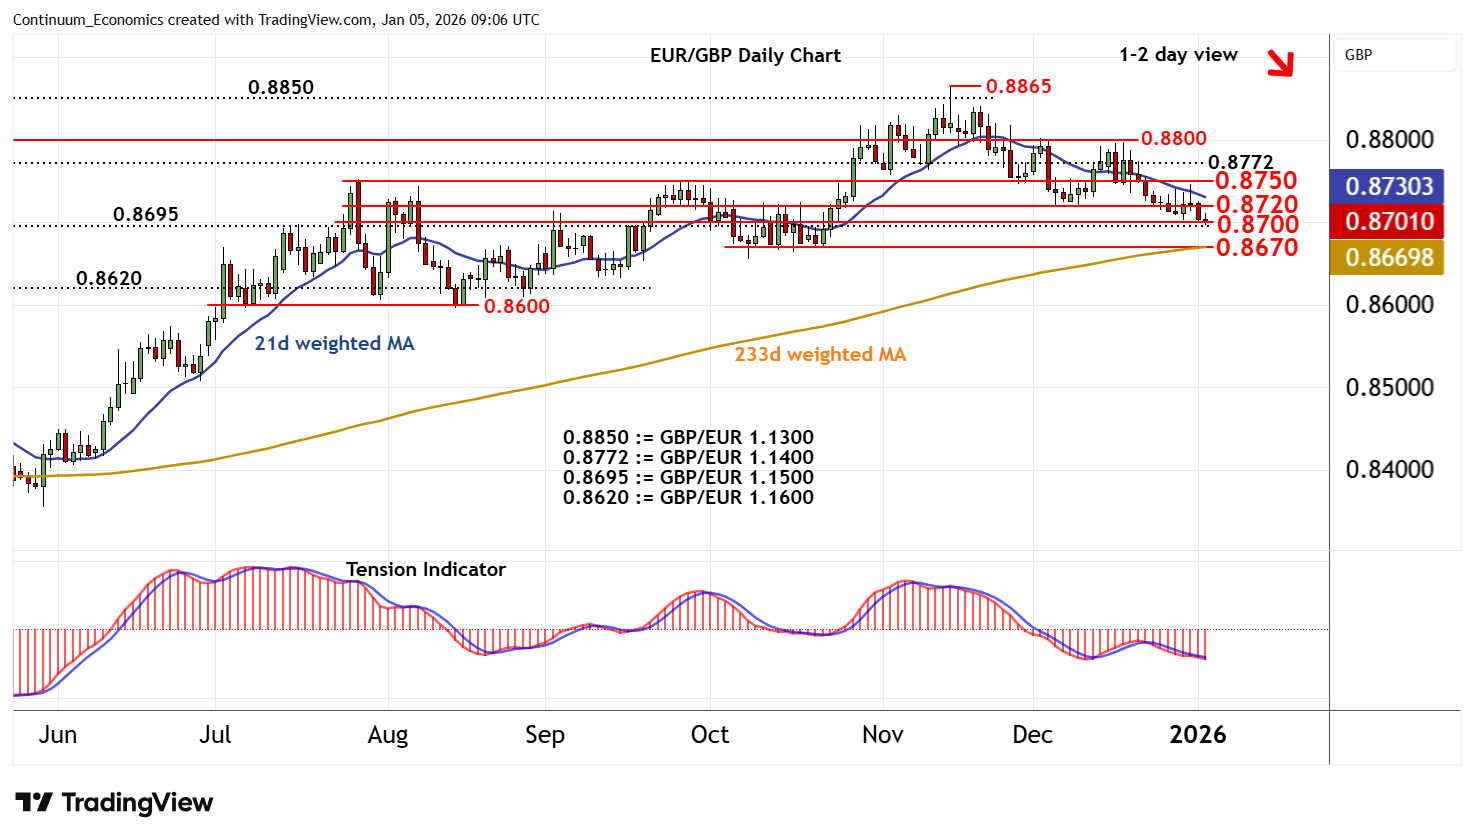The height and width of the screenshot is (840, 1474).
Task: Click the gold 0.86698 price tag
Action: (1387, 257)
